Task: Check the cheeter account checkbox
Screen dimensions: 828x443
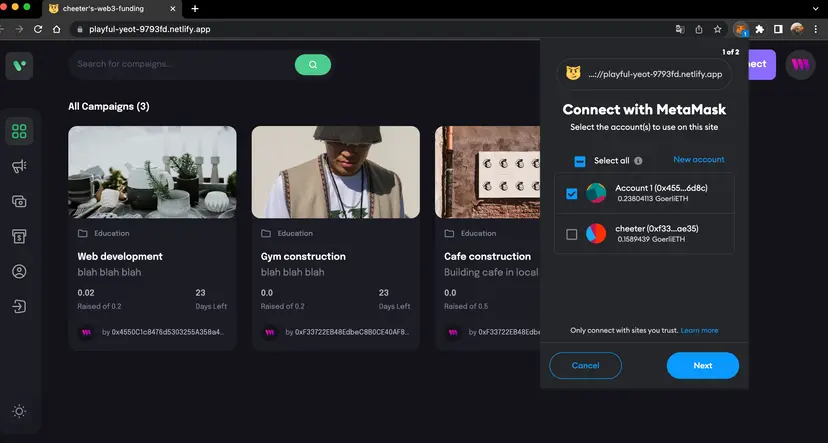Action: [x=572, y=234]
